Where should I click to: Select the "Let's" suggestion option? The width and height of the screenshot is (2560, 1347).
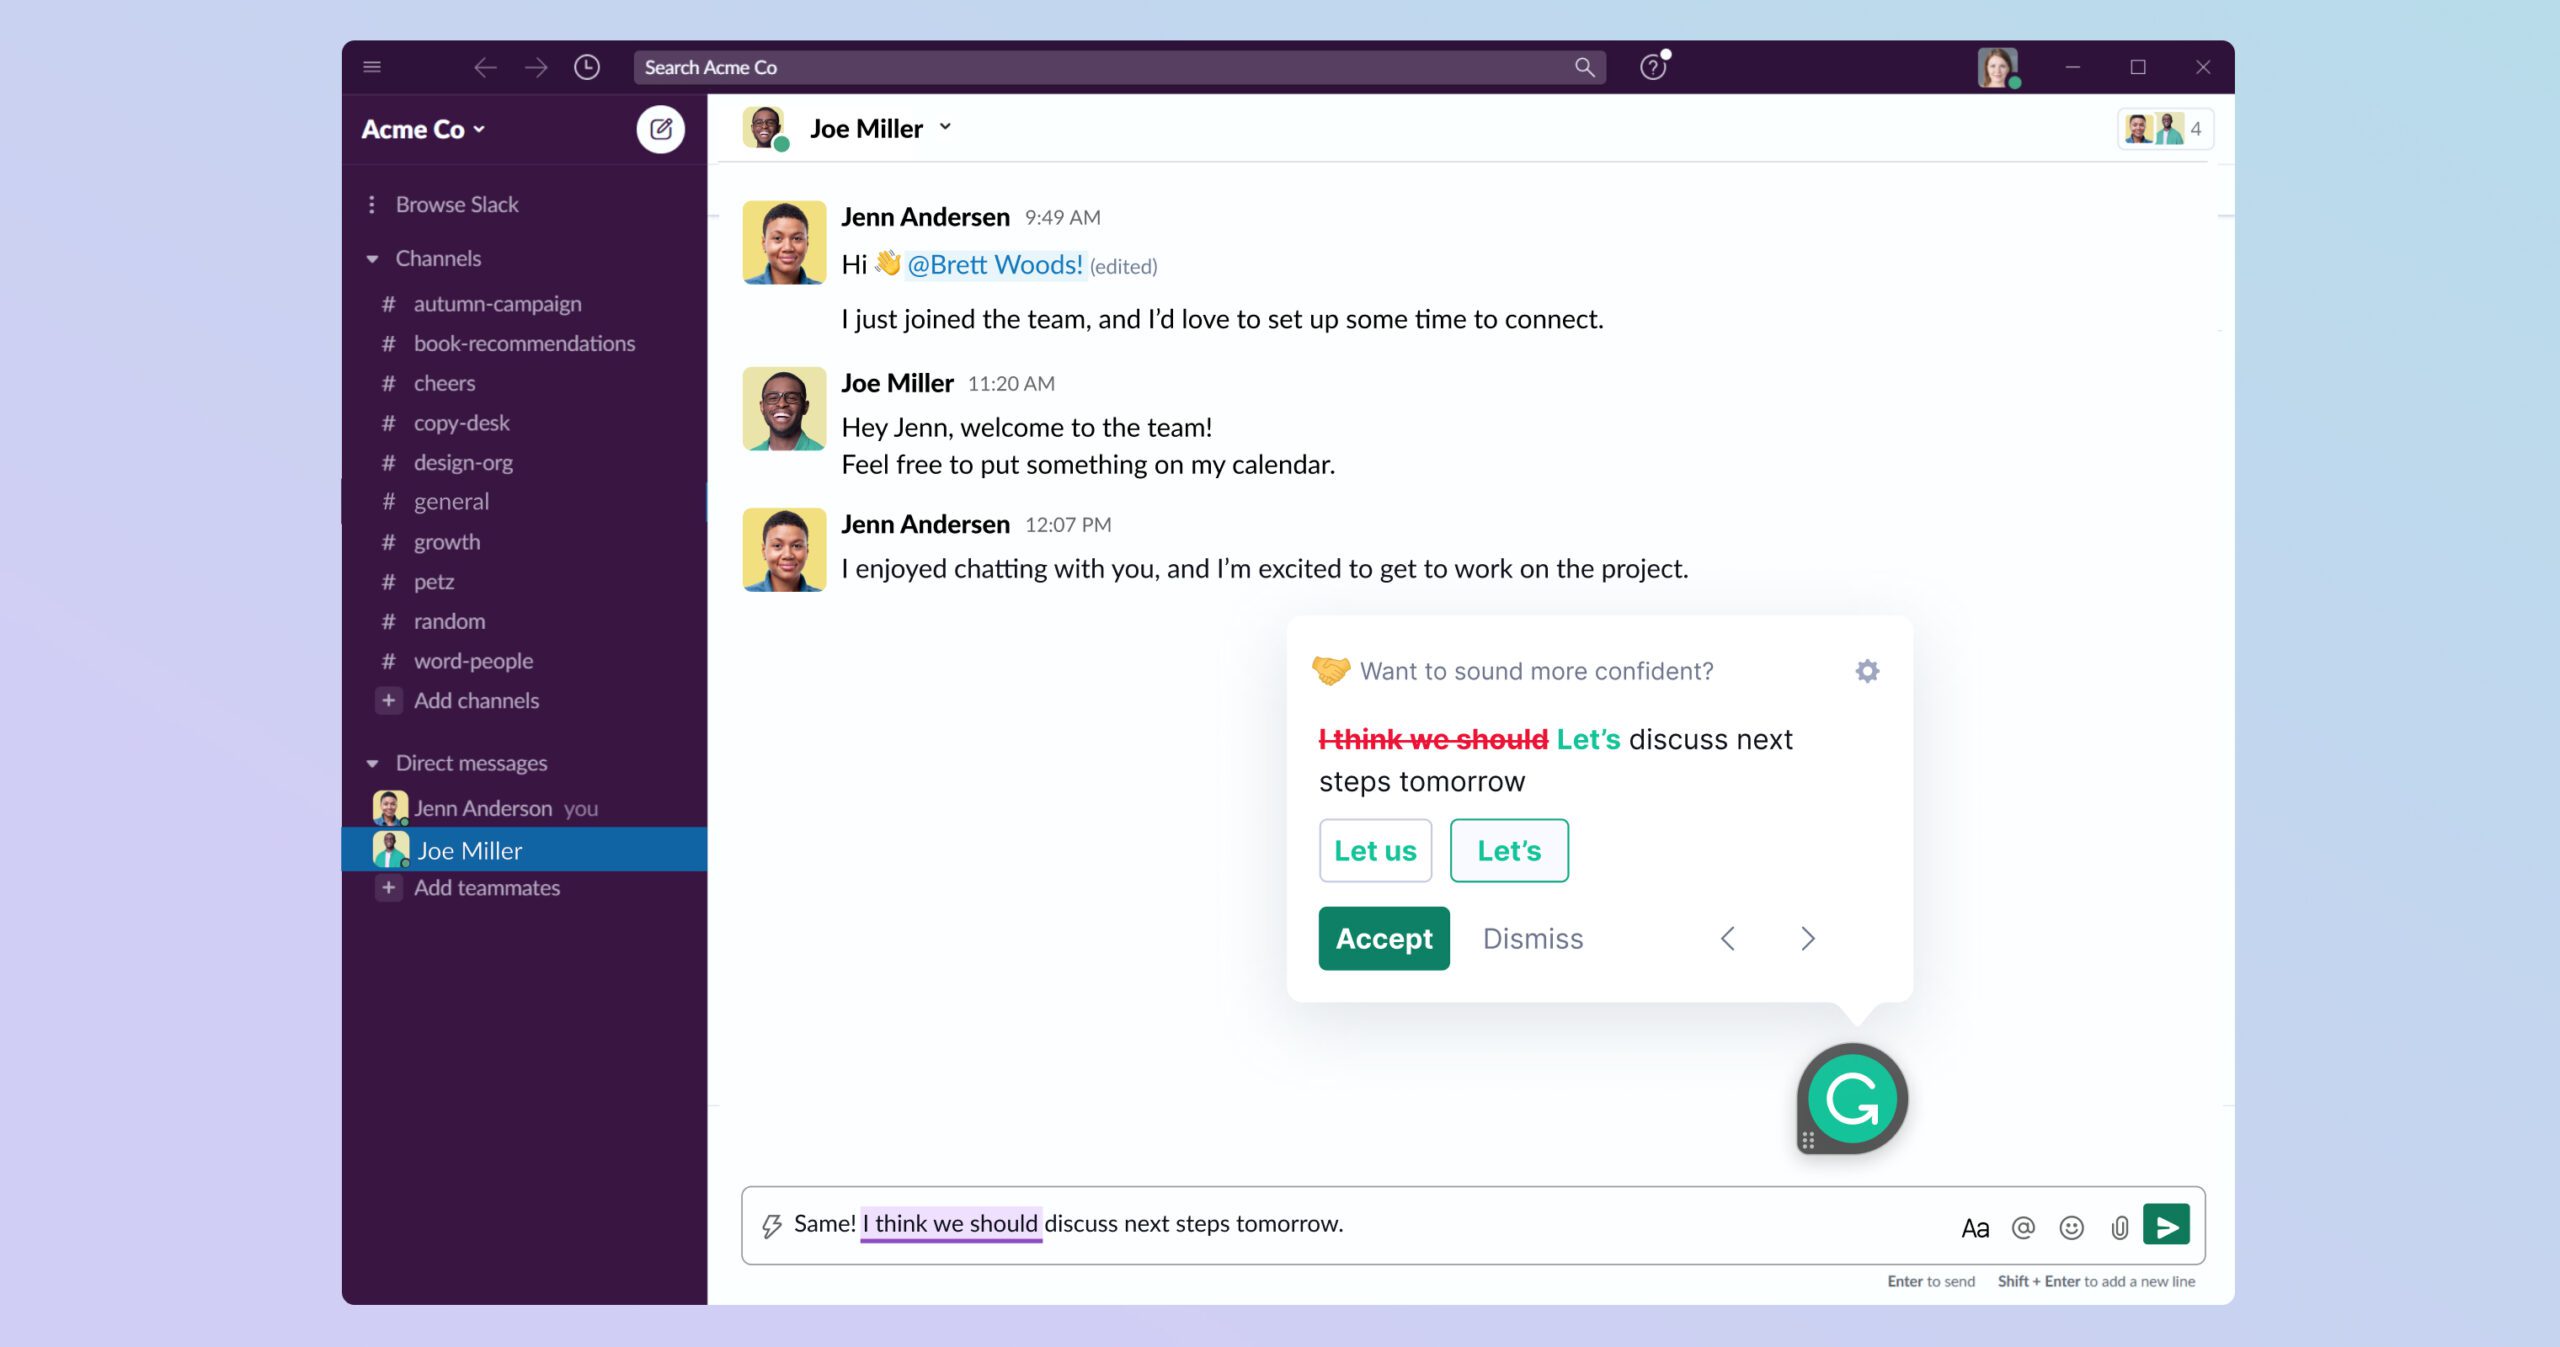point(1509,851)
